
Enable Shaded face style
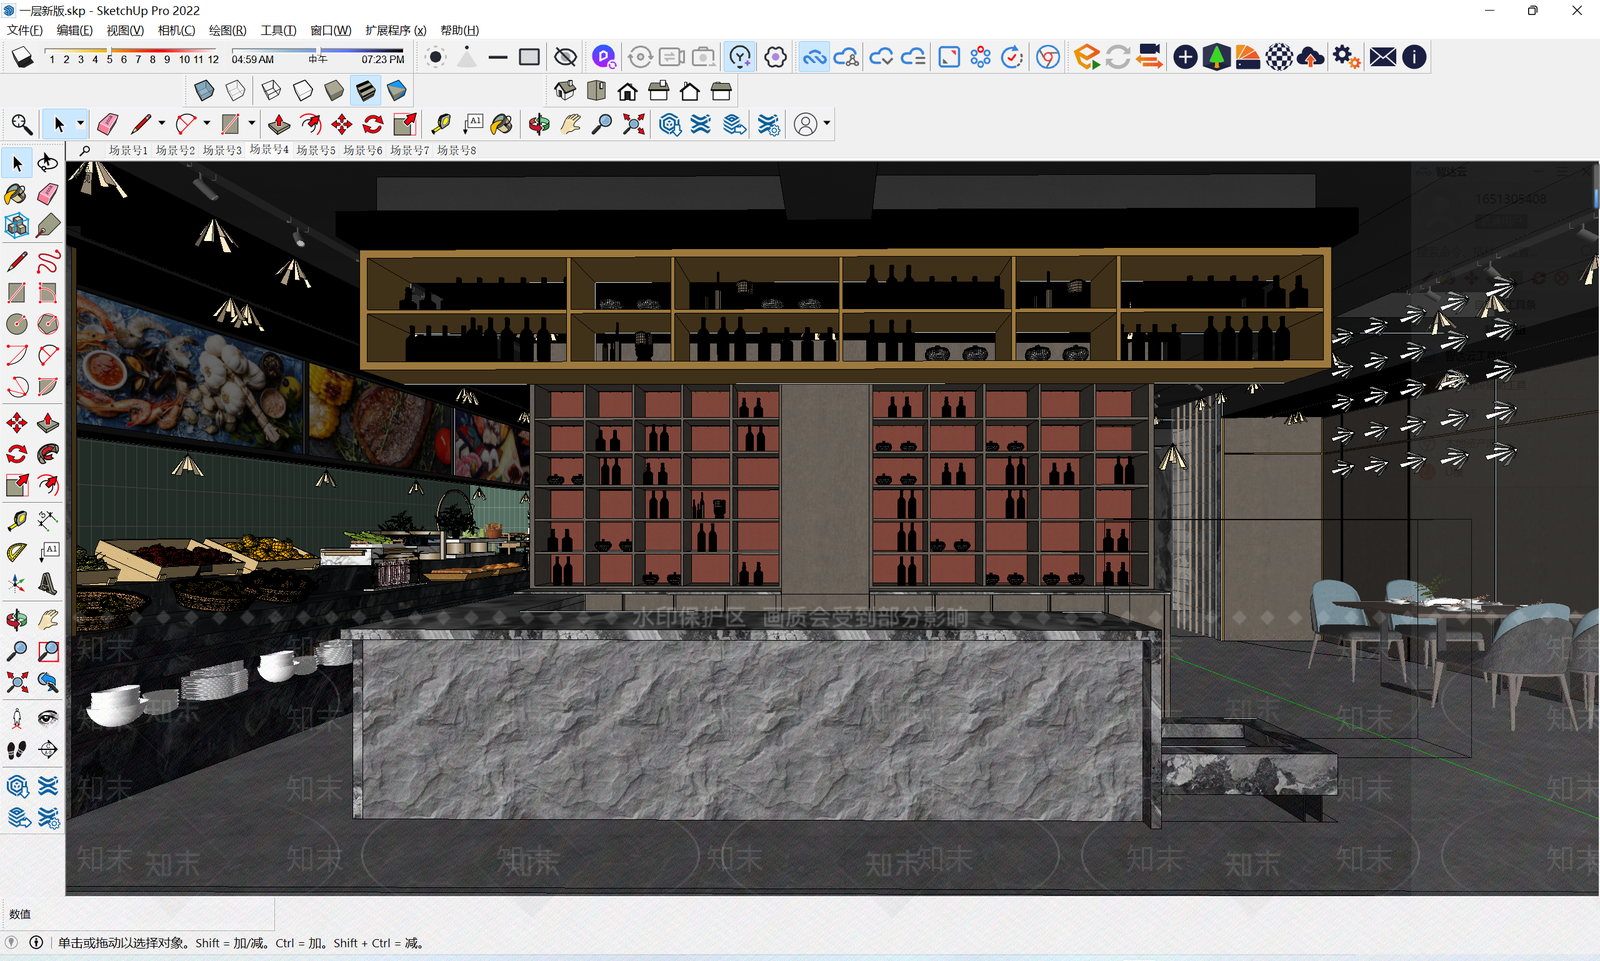pos(334,91)
